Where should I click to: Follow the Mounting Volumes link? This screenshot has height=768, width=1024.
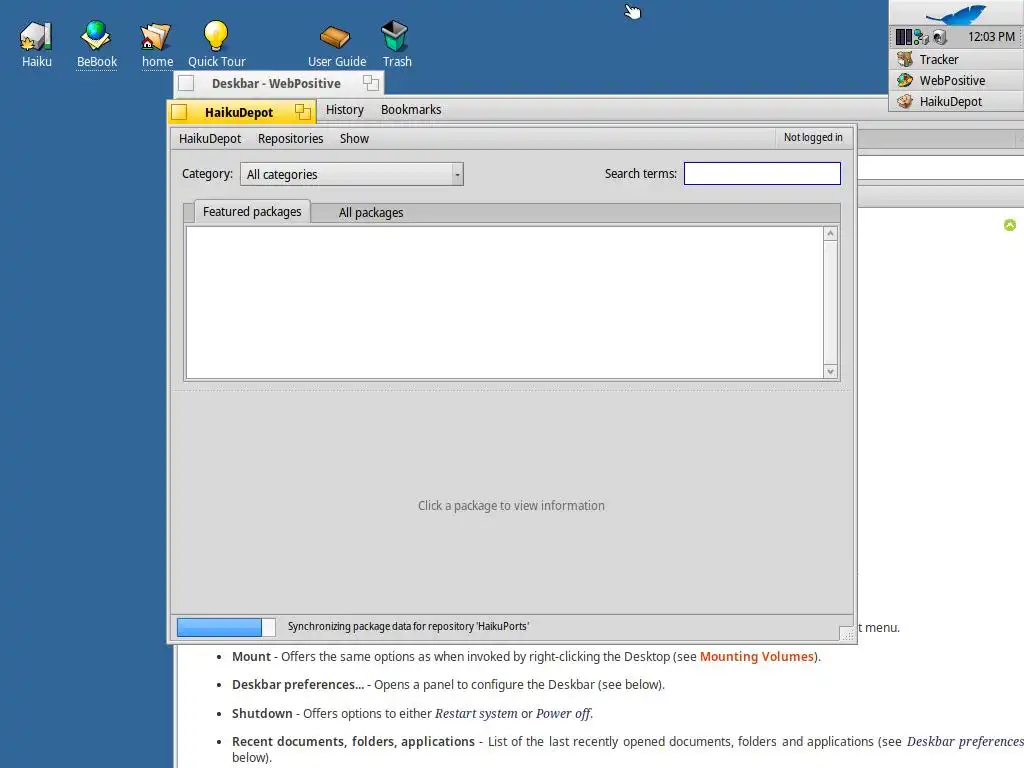[756, 656]
